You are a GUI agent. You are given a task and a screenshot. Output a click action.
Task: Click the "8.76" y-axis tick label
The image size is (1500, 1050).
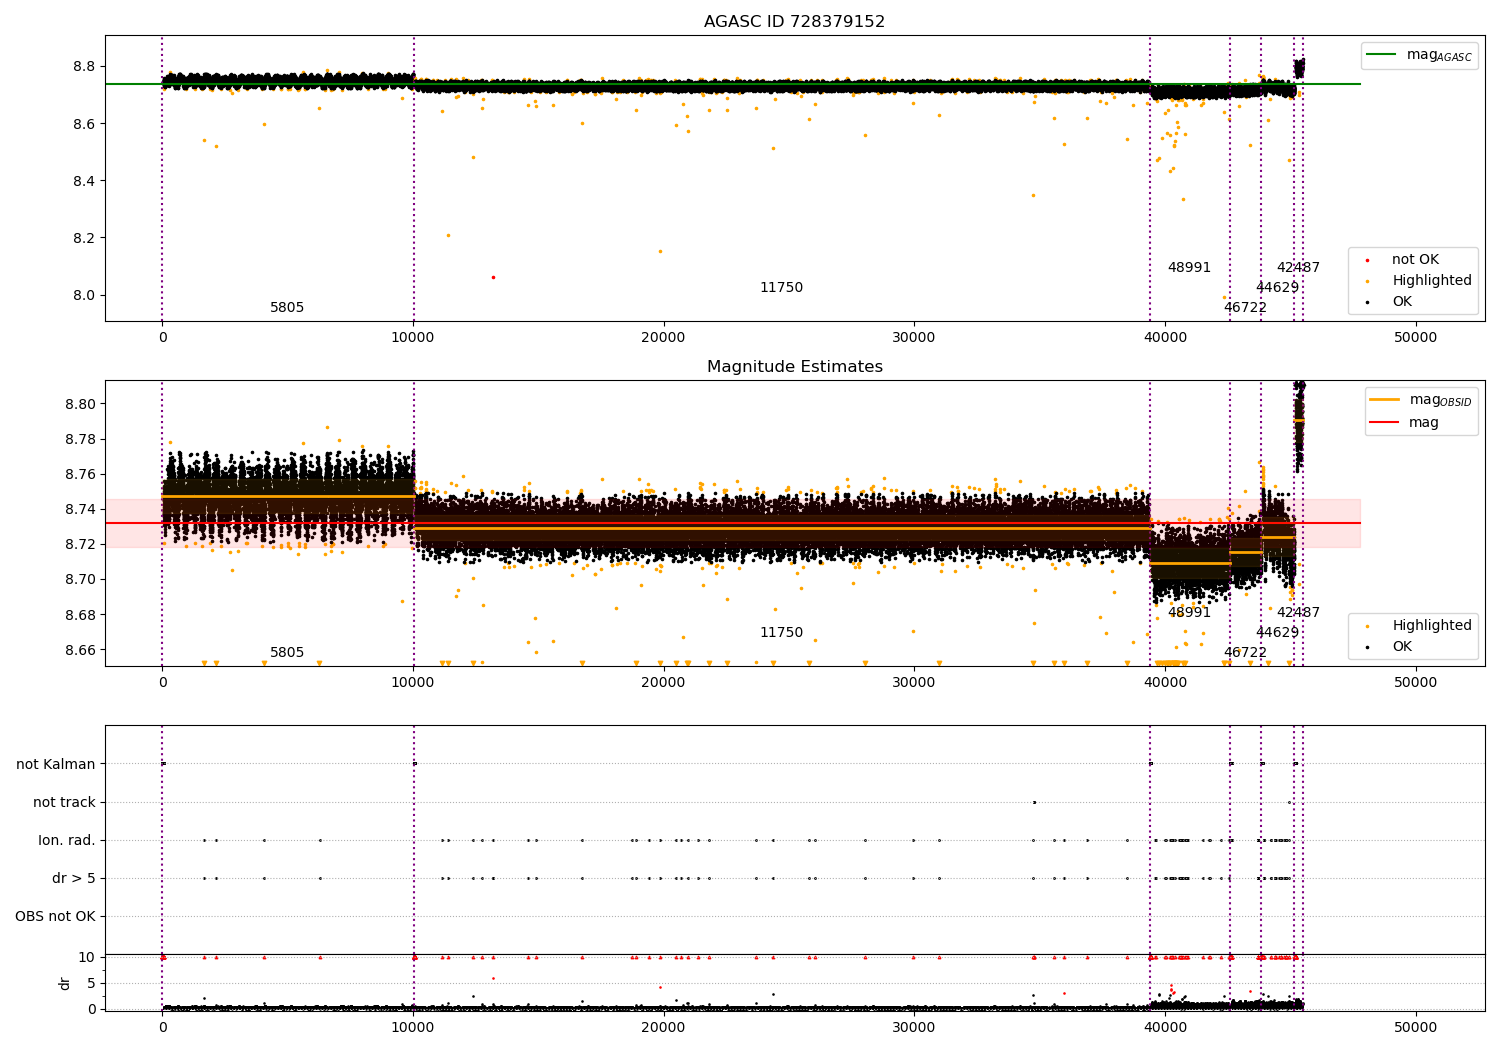pyautogui.click(x=79, y=474)
